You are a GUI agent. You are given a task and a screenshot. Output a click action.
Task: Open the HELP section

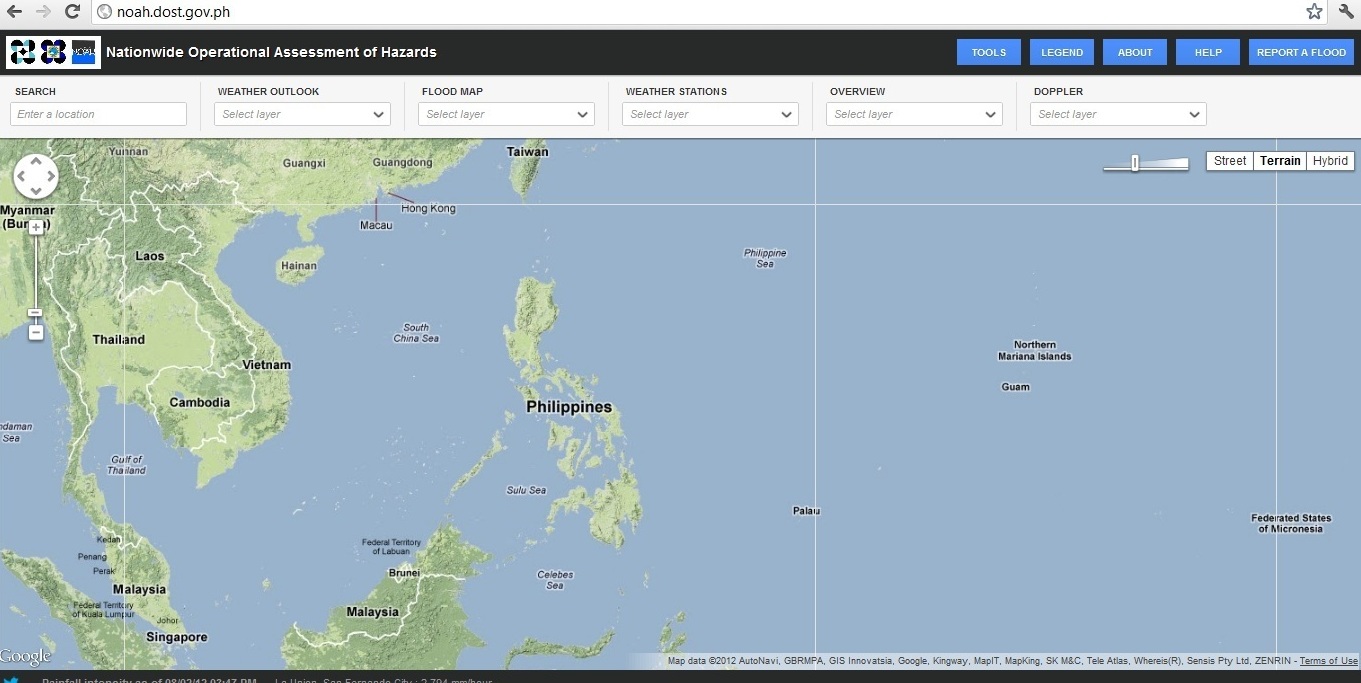1207,51
